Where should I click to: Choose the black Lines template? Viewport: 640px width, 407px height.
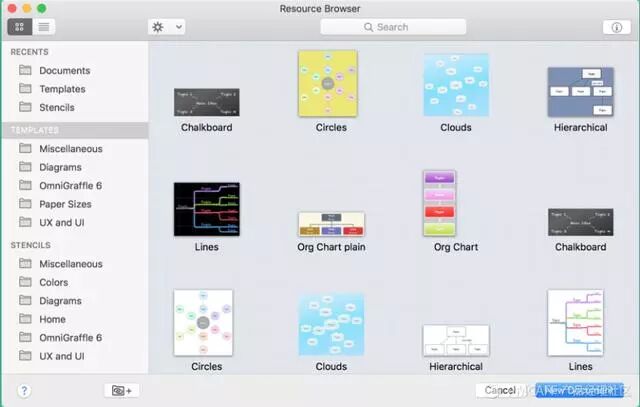[207, 209]
